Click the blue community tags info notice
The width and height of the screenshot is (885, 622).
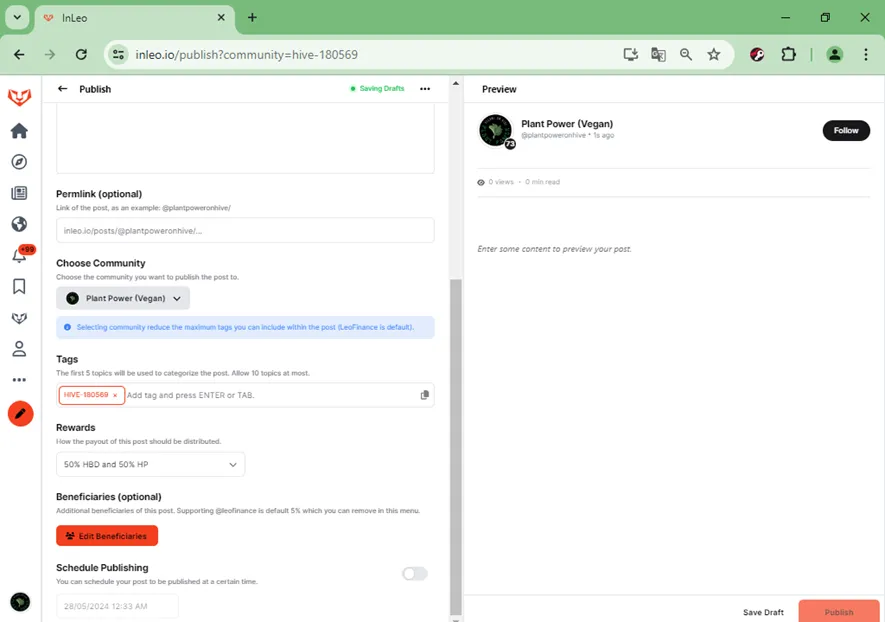pos(245,327)
